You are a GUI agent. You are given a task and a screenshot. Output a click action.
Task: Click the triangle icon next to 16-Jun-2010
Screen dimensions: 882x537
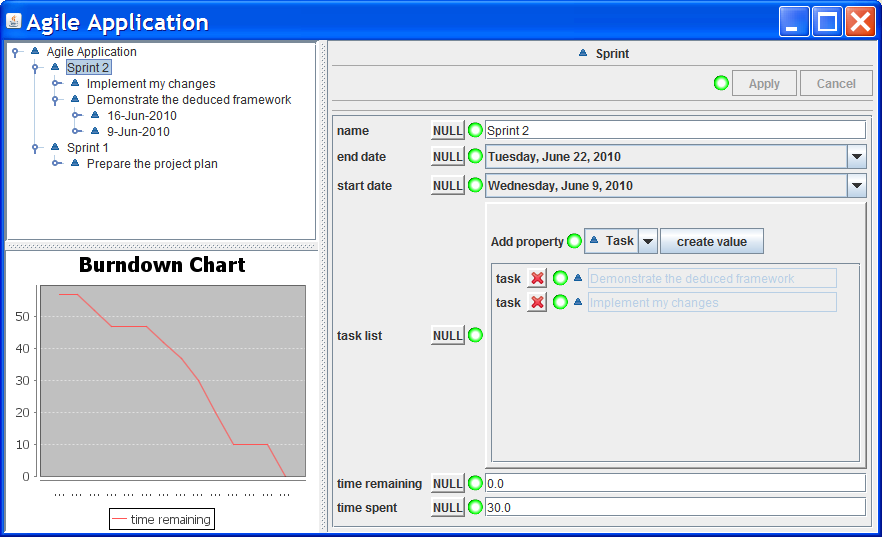coord(95,115)
